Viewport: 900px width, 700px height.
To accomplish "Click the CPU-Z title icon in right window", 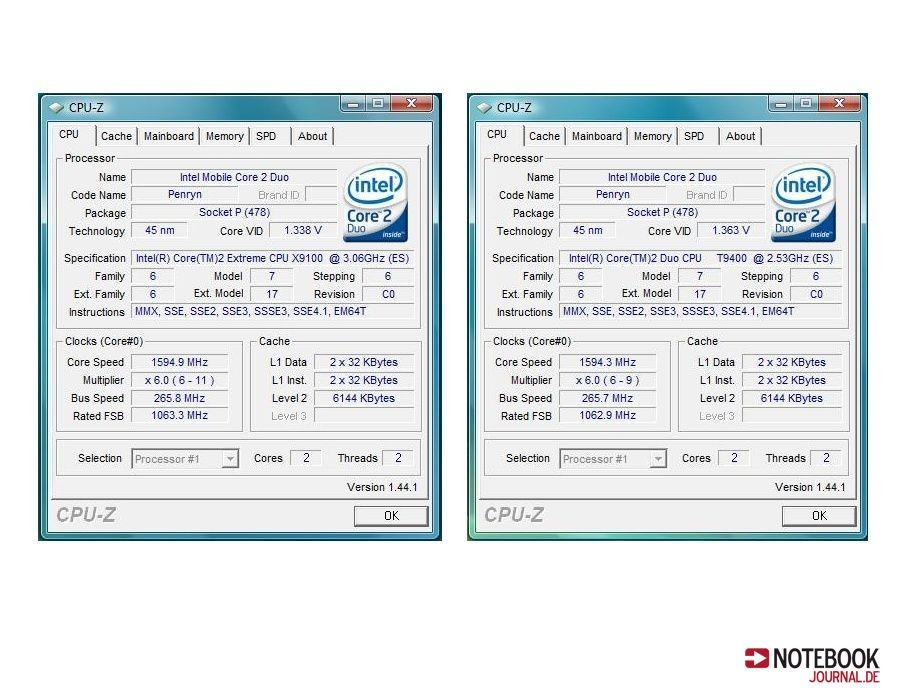I will (484, 108).
